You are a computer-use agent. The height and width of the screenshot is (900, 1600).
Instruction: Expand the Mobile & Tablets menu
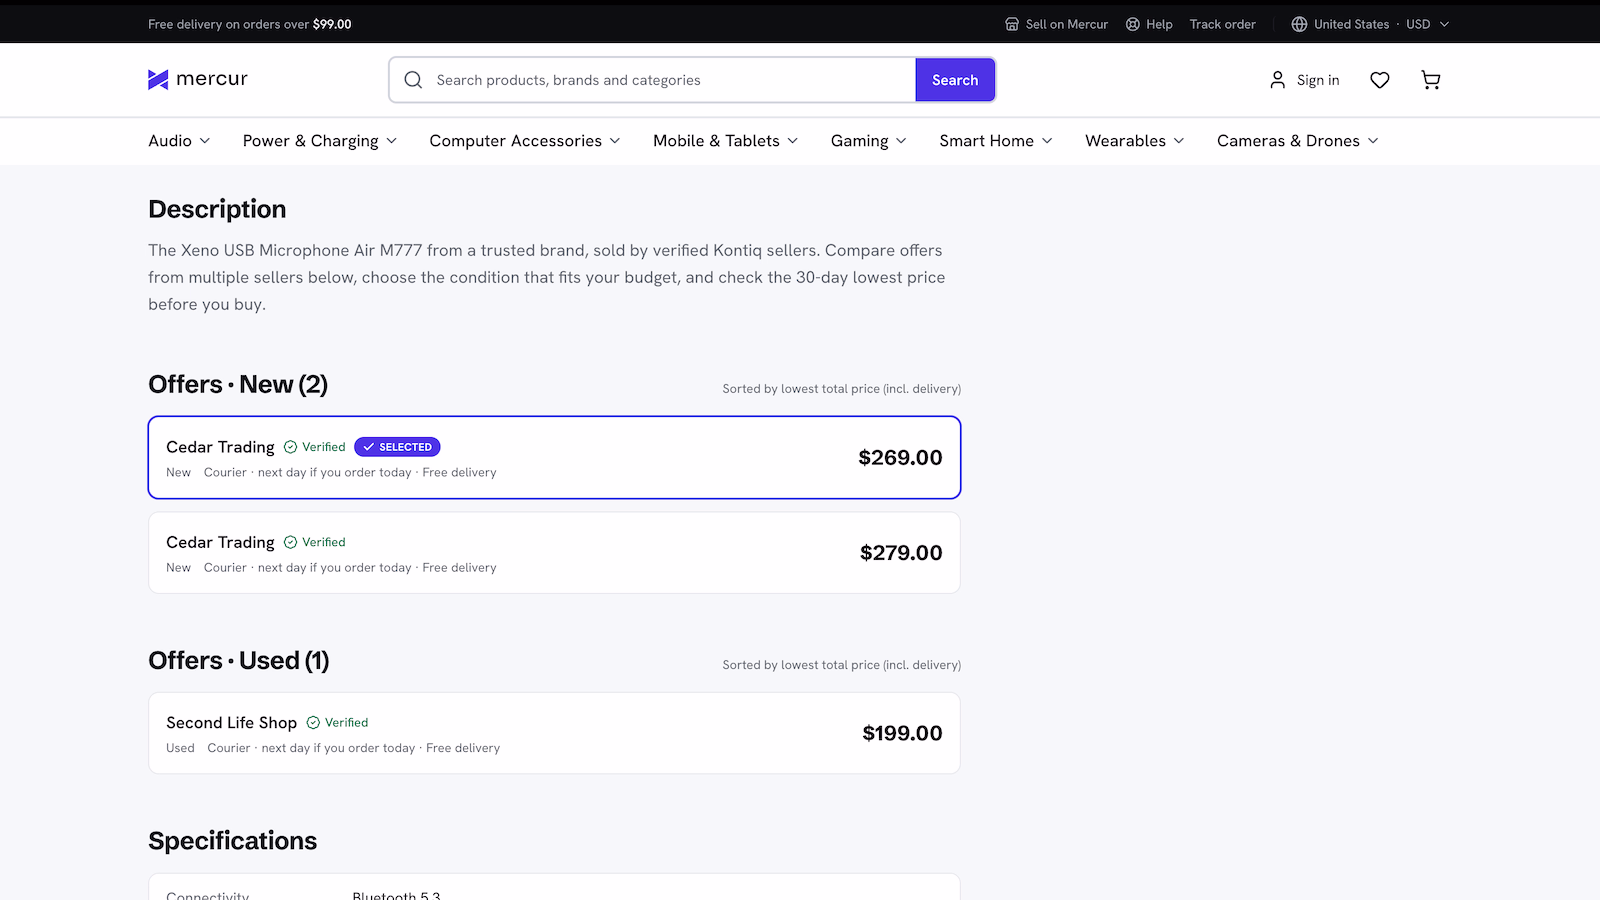point(726,141)
